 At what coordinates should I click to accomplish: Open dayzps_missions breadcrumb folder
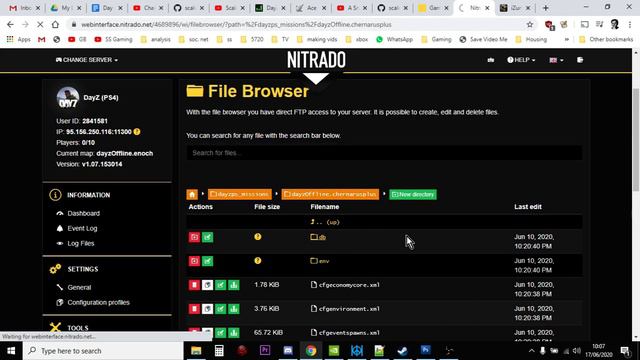[240, 194]
